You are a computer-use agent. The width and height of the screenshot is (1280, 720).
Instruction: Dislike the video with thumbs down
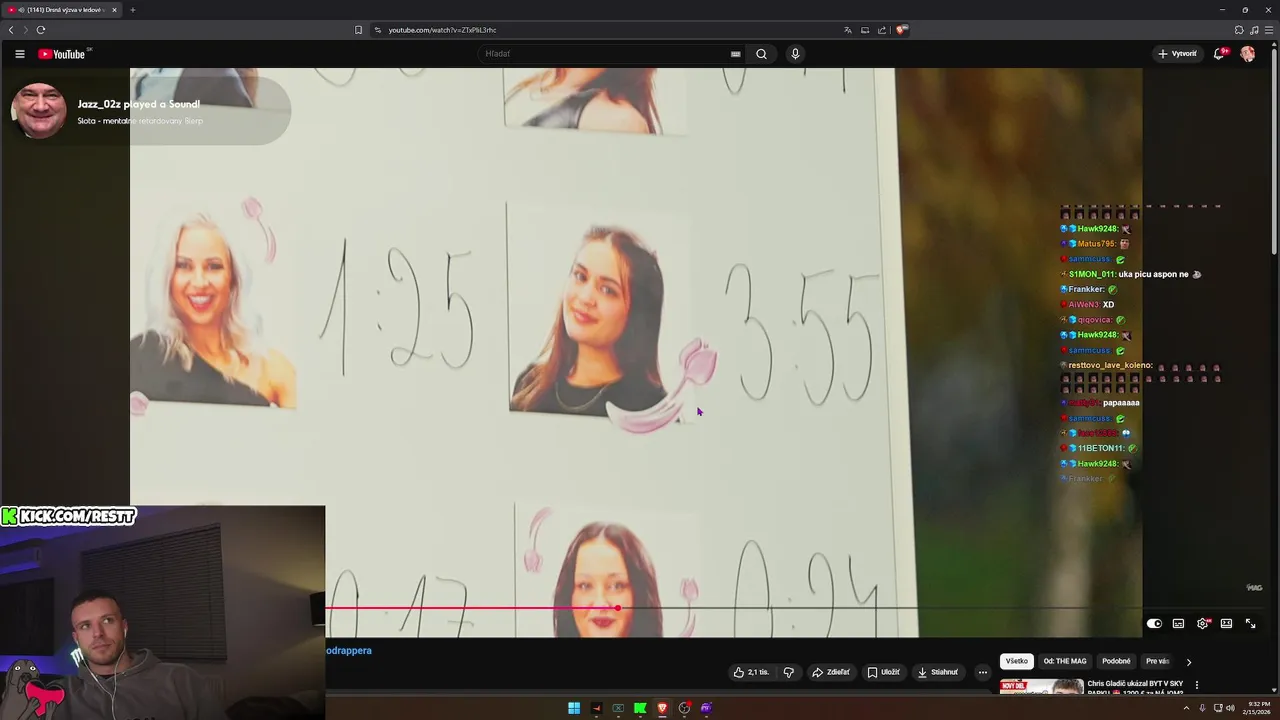[789, 672]
